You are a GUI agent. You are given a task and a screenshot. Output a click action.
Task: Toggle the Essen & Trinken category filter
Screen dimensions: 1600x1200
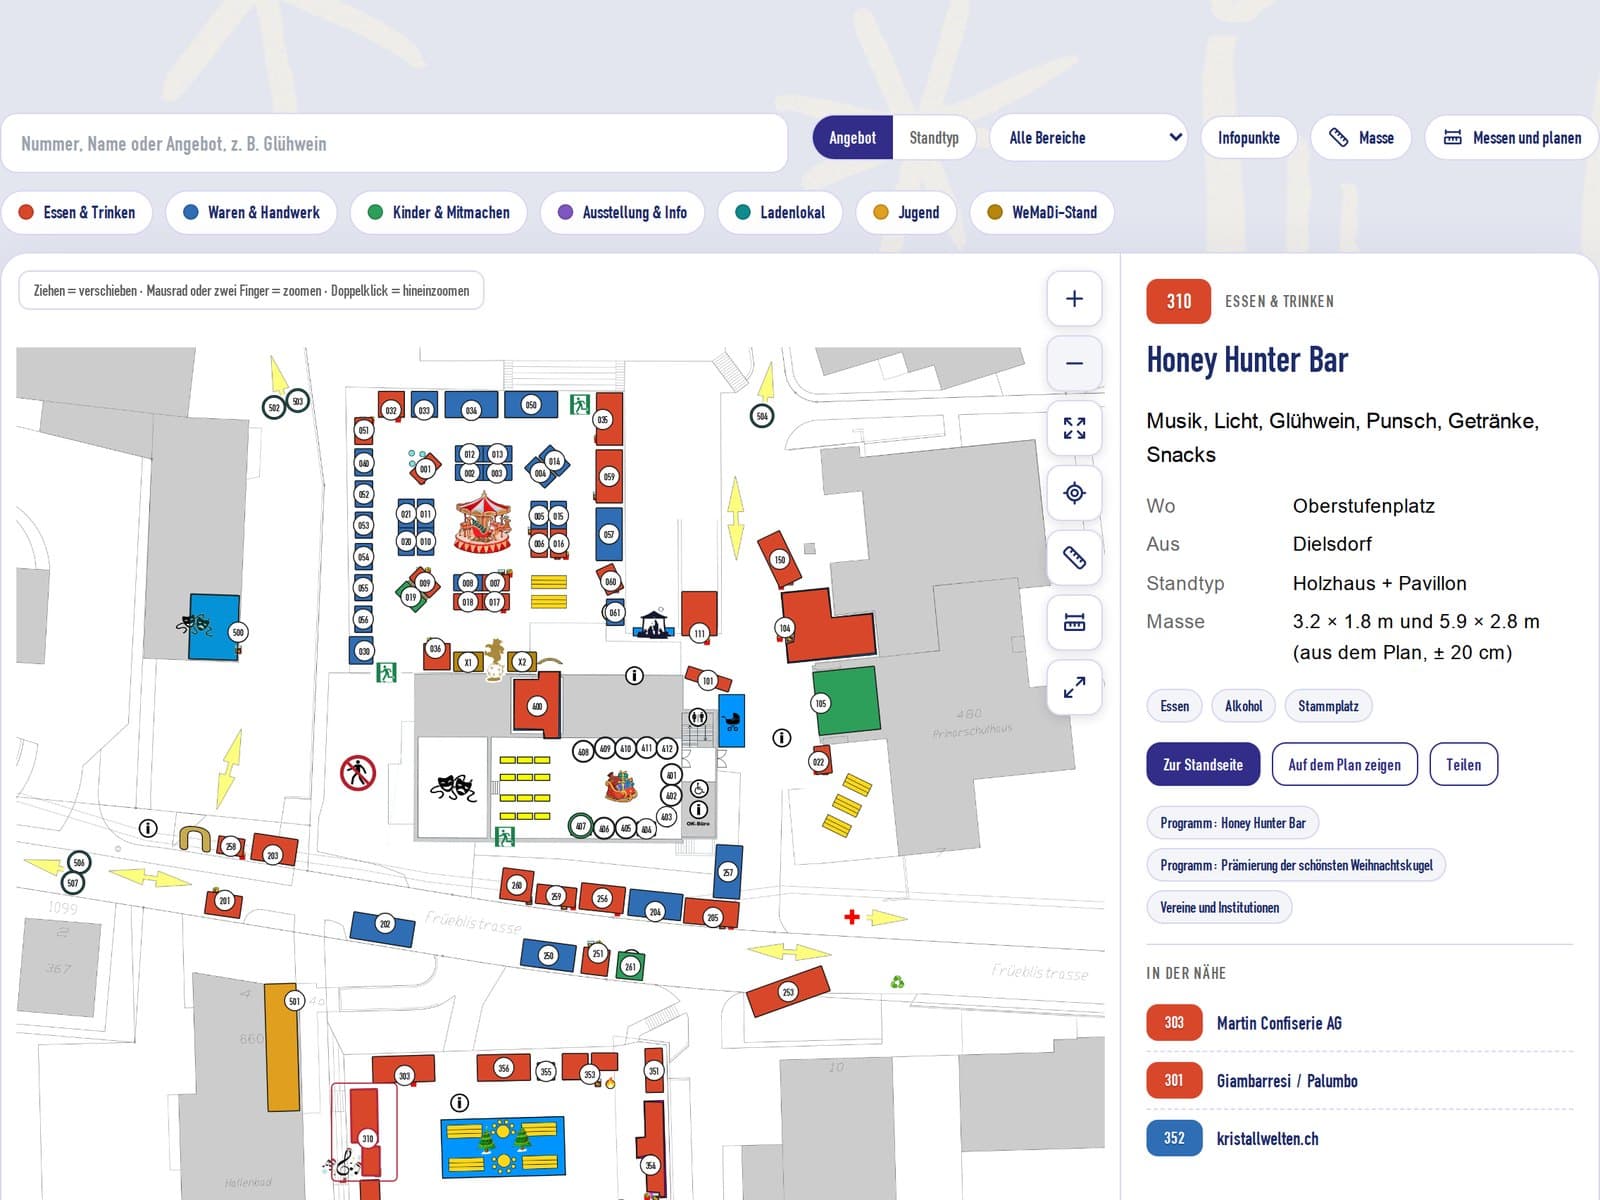[77, 212]
